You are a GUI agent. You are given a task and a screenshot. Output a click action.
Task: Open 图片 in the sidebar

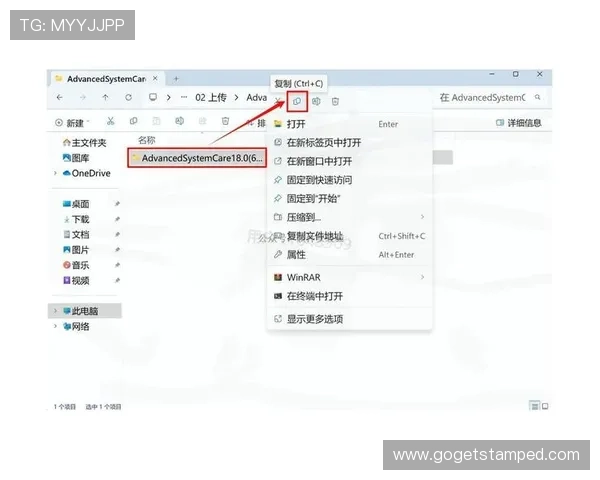pos(76,250)
